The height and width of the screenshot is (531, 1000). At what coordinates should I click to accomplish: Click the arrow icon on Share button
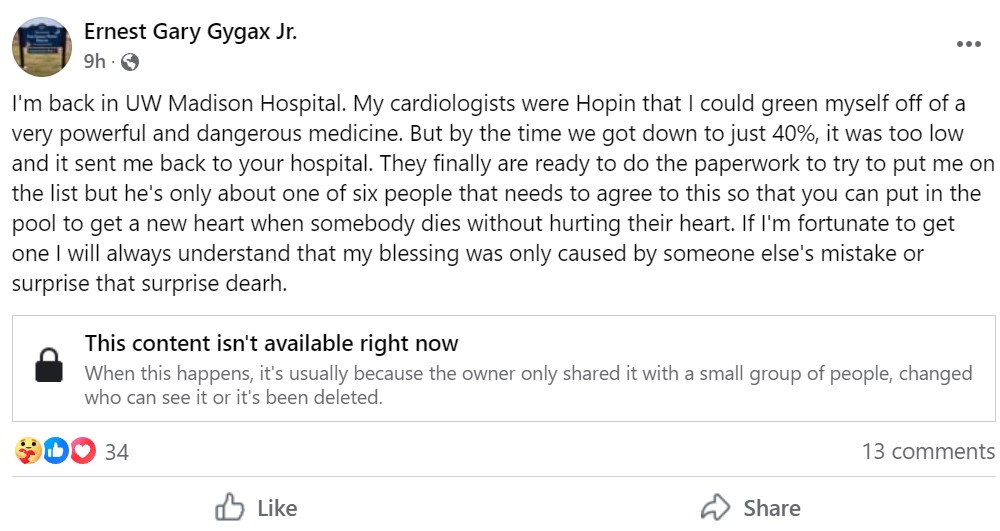pyautogui.click(x=715, y=507)
